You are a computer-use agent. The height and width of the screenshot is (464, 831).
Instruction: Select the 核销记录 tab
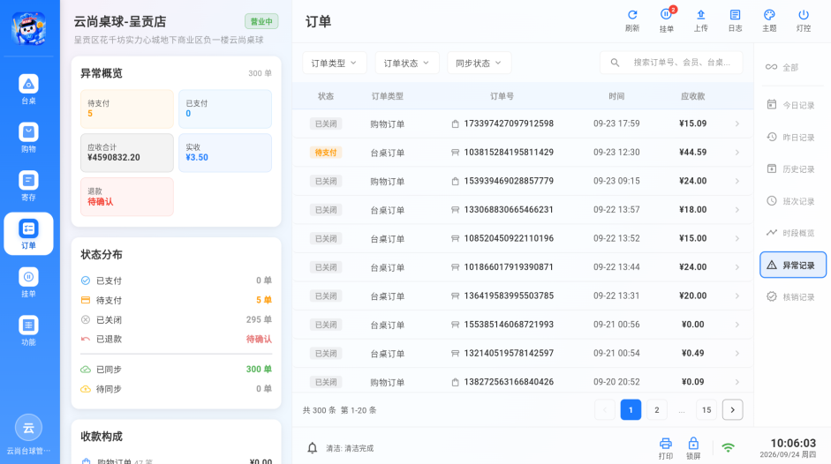(792, 297)
